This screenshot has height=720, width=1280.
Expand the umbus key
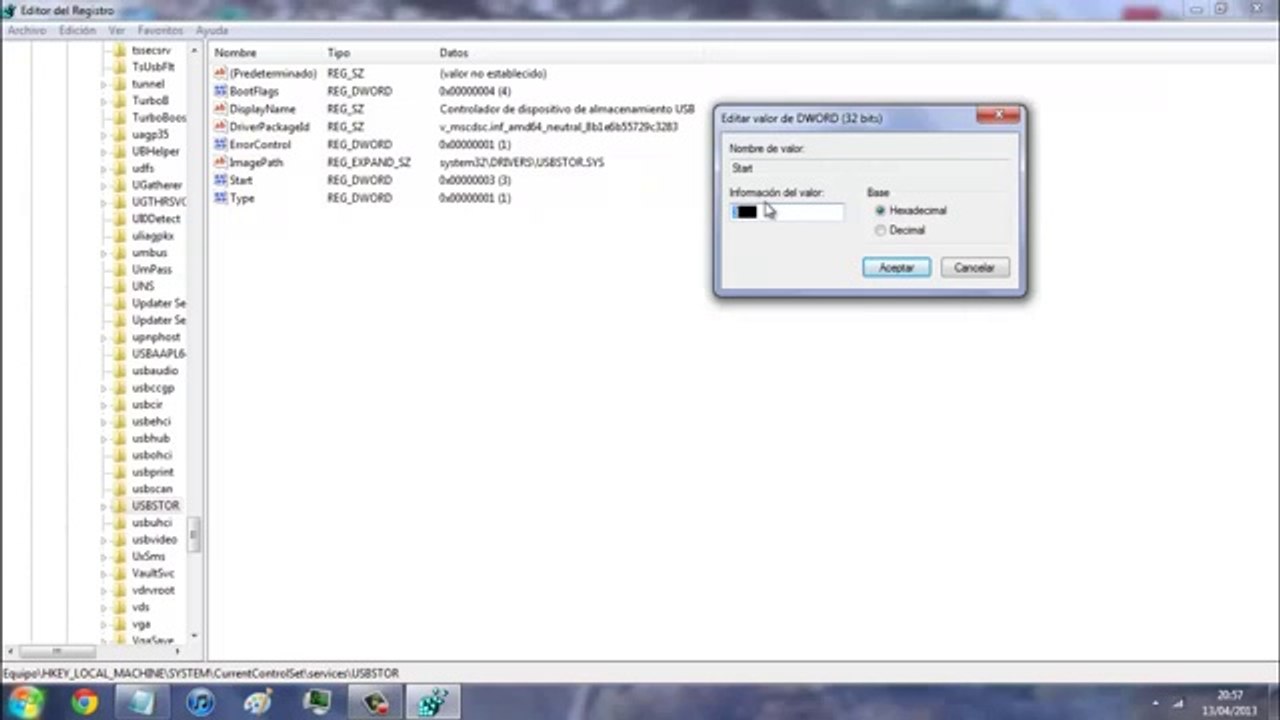click(x=103, y=253)
